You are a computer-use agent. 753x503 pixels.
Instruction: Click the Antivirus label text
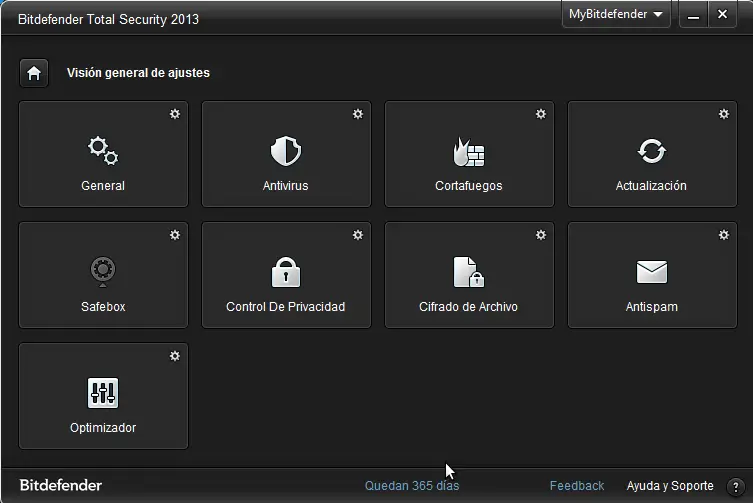[285, 186]
